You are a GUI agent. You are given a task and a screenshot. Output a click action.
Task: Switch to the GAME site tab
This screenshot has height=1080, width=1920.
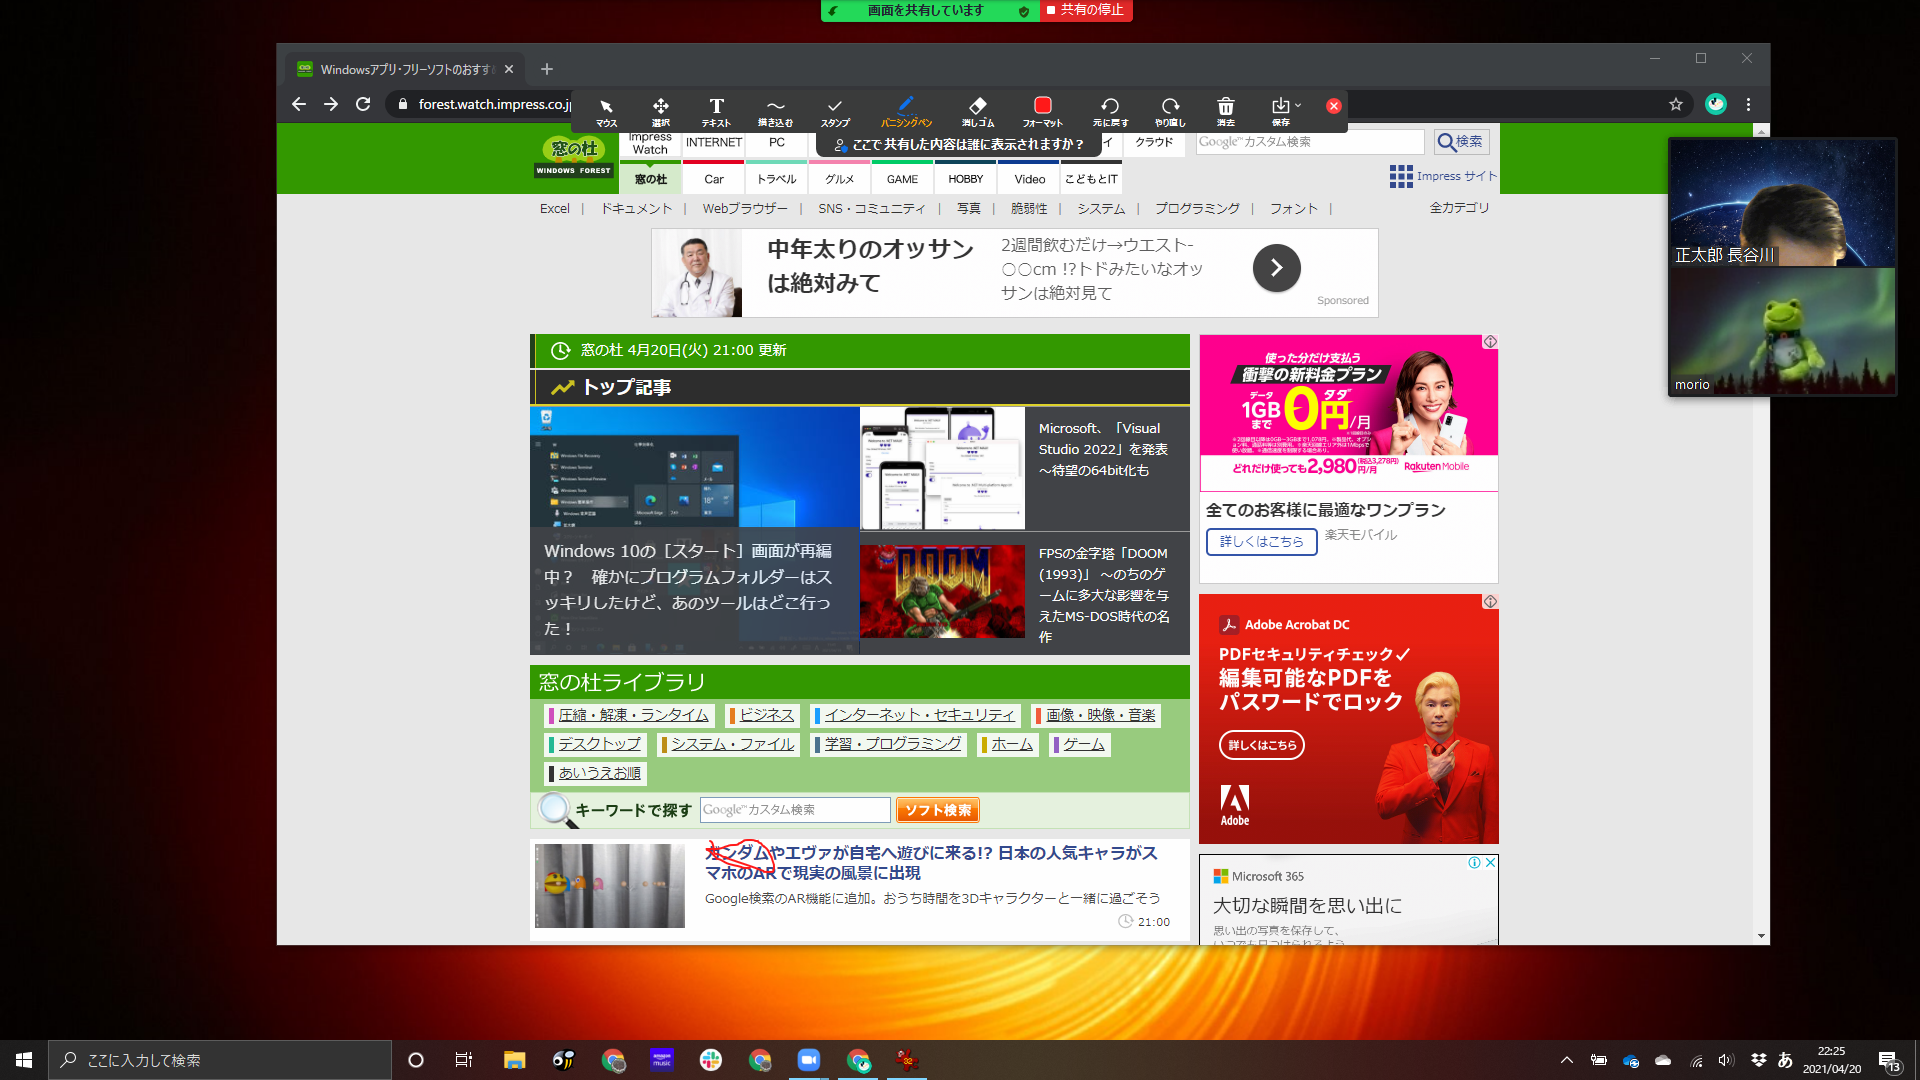(902, 179)
